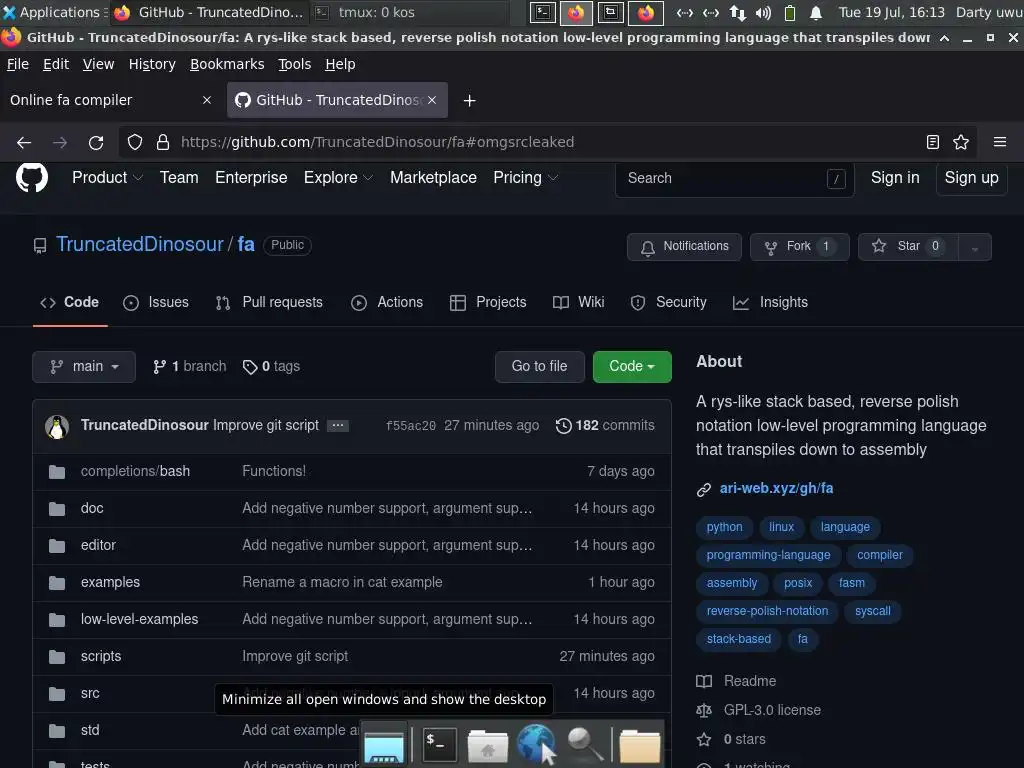Viewport: 1024px width, 768px height.
Task: Open the ari-web.xyz/gh/fa link
Action: pyautogui.click(x=776, y=488)
